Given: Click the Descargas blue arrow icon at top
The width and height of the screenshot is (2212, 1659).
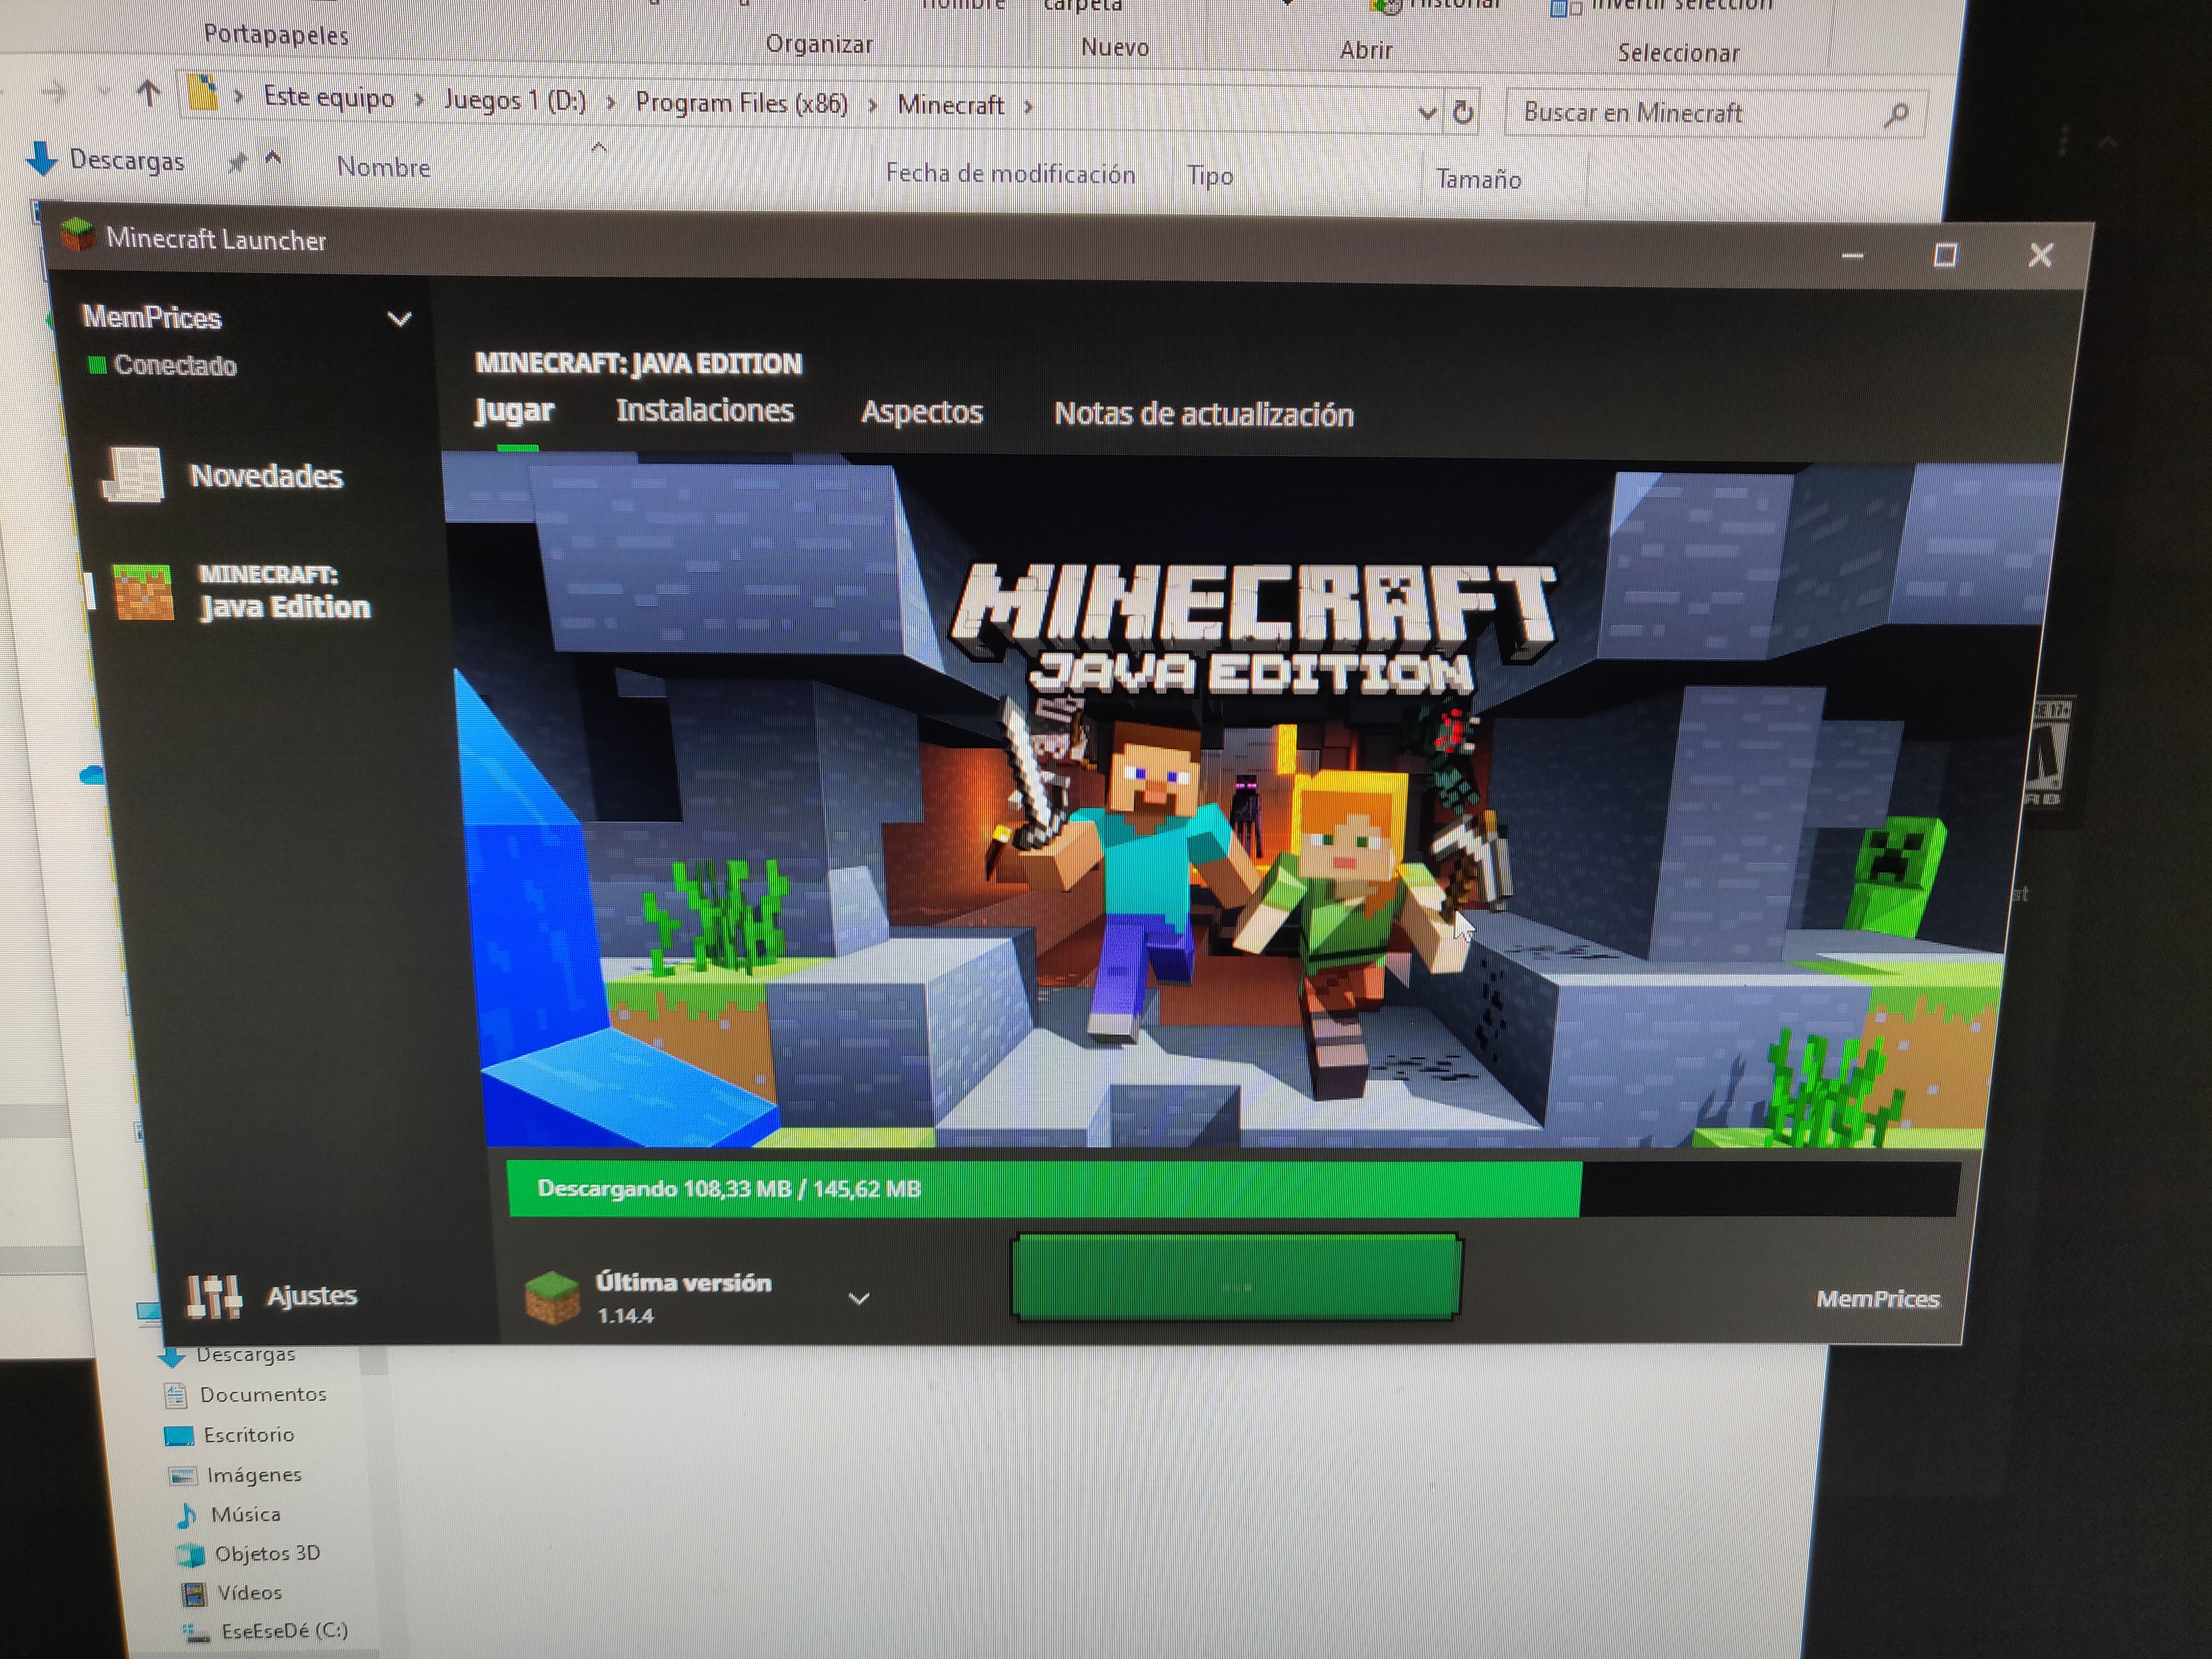Looking at the screenshot, I should (x=41, y=158).
